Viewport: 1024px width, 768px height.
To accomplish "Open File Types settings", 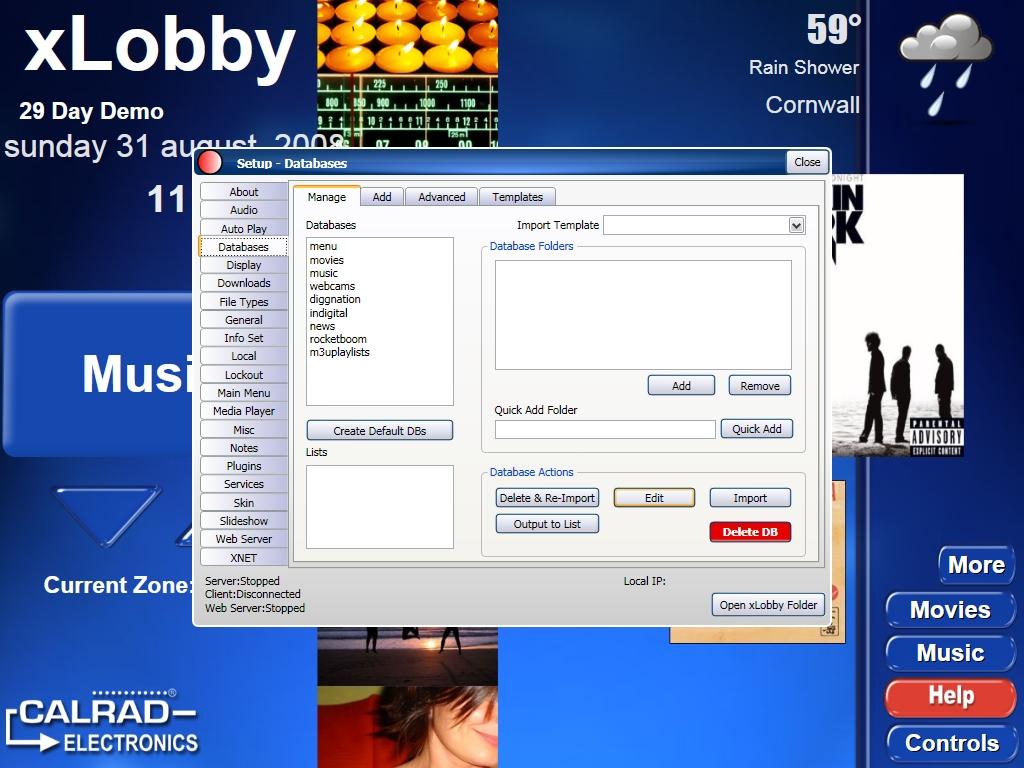I will 244,302.
